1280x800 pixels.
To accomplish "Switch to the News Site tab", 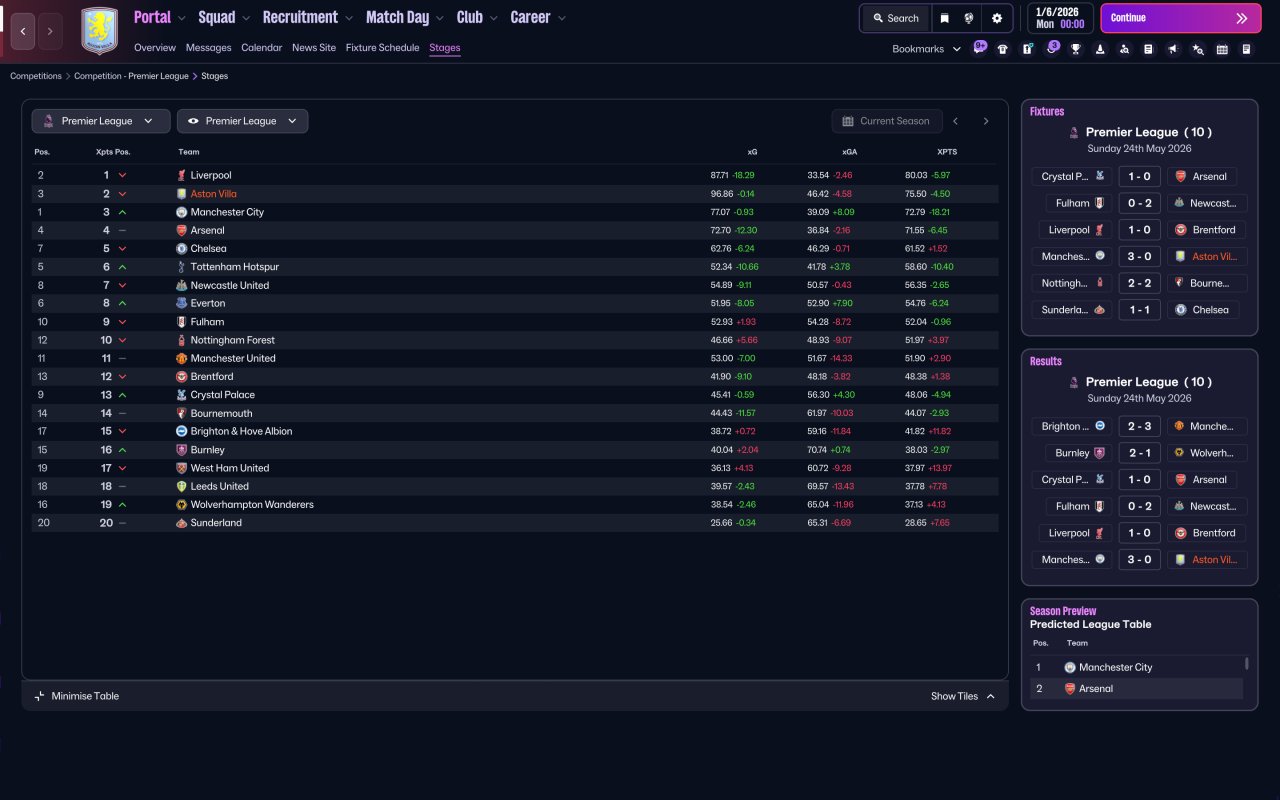I will tap(314, 48).
